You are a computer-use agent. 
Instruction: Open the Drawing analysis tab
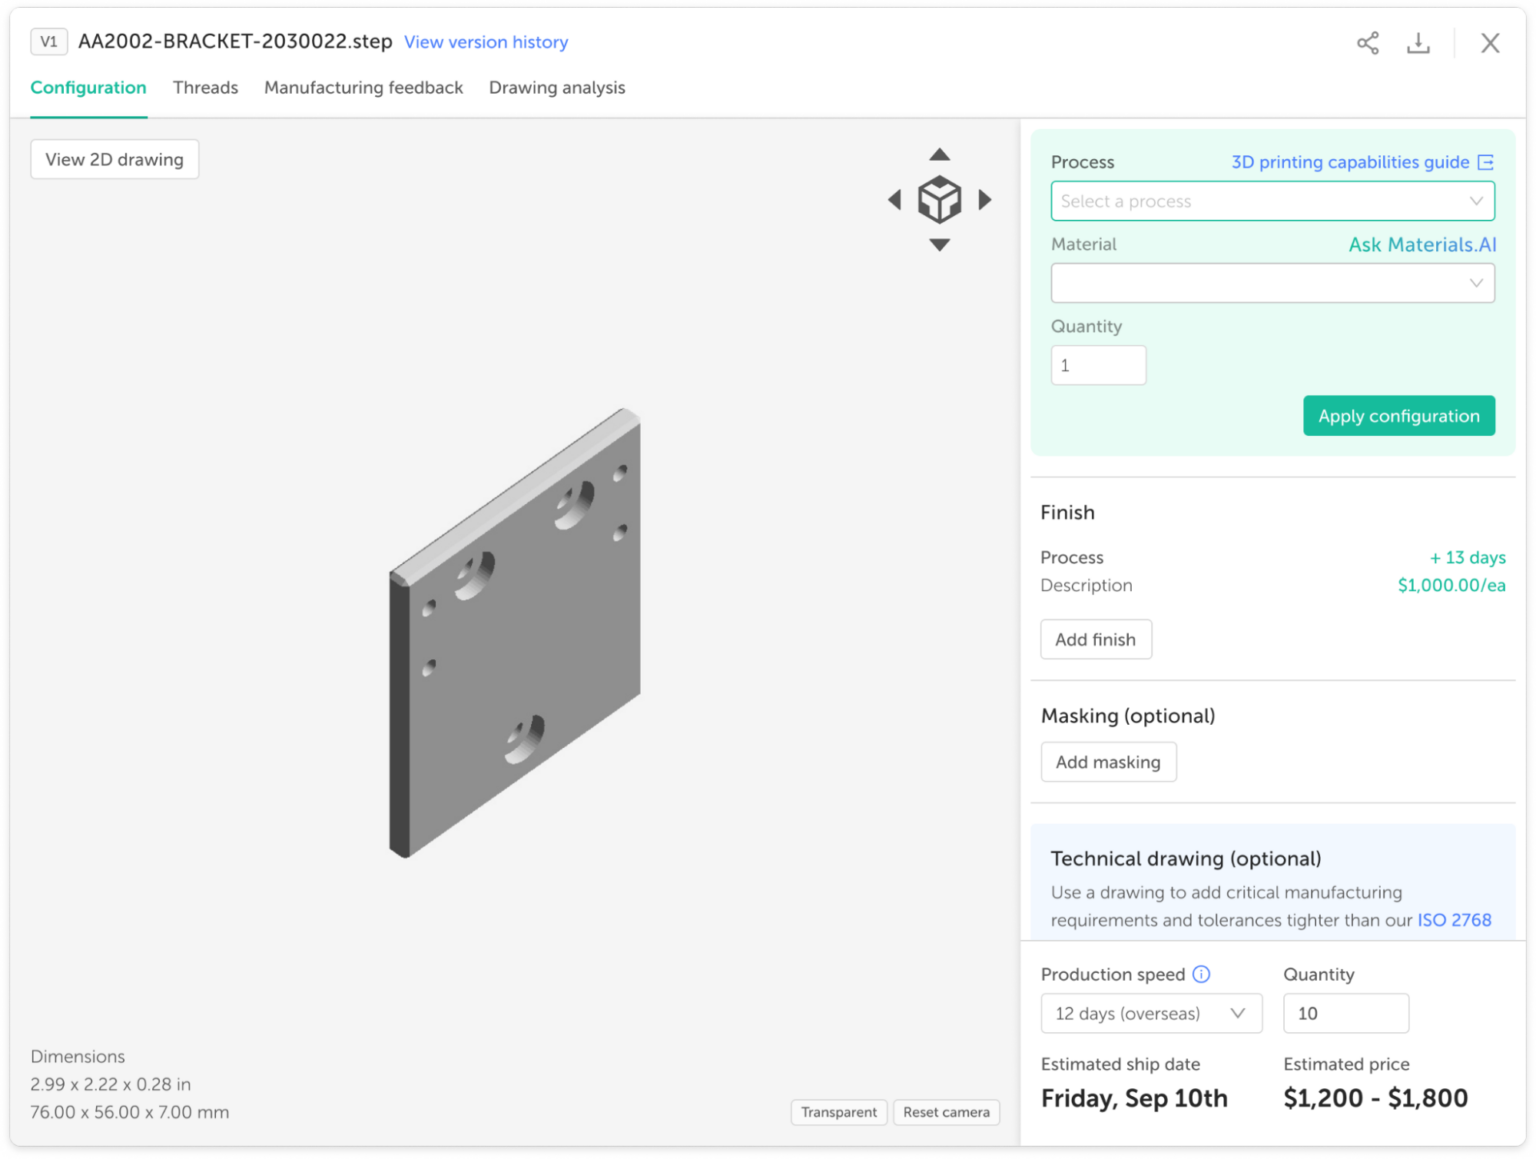coord(556,88)
